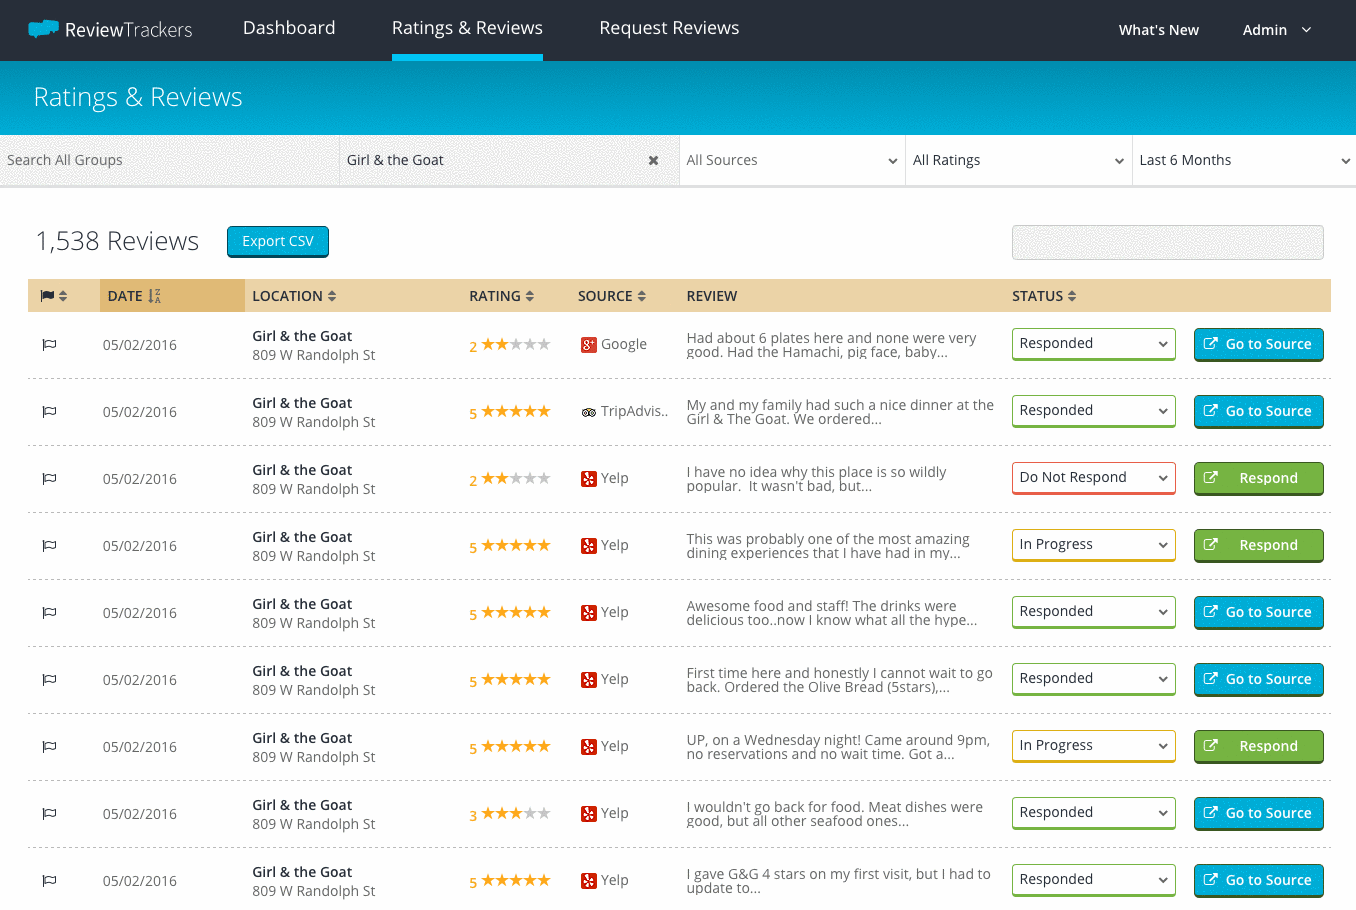The height and width of the screenshot is (910, 1356).
Task: Click the Google source icon
Action: (x=589, y=345)
